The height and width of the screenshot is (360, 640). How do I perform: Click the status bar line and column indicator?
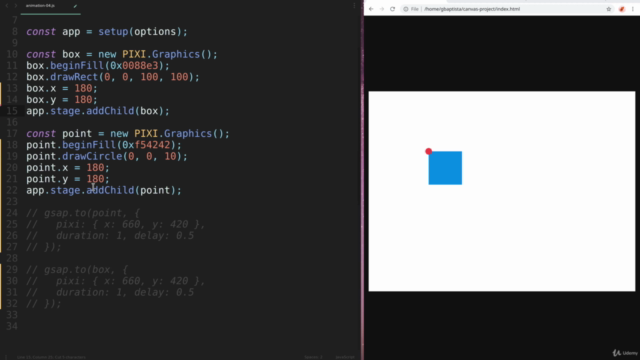pyautogui.click(x=51, y=357)
